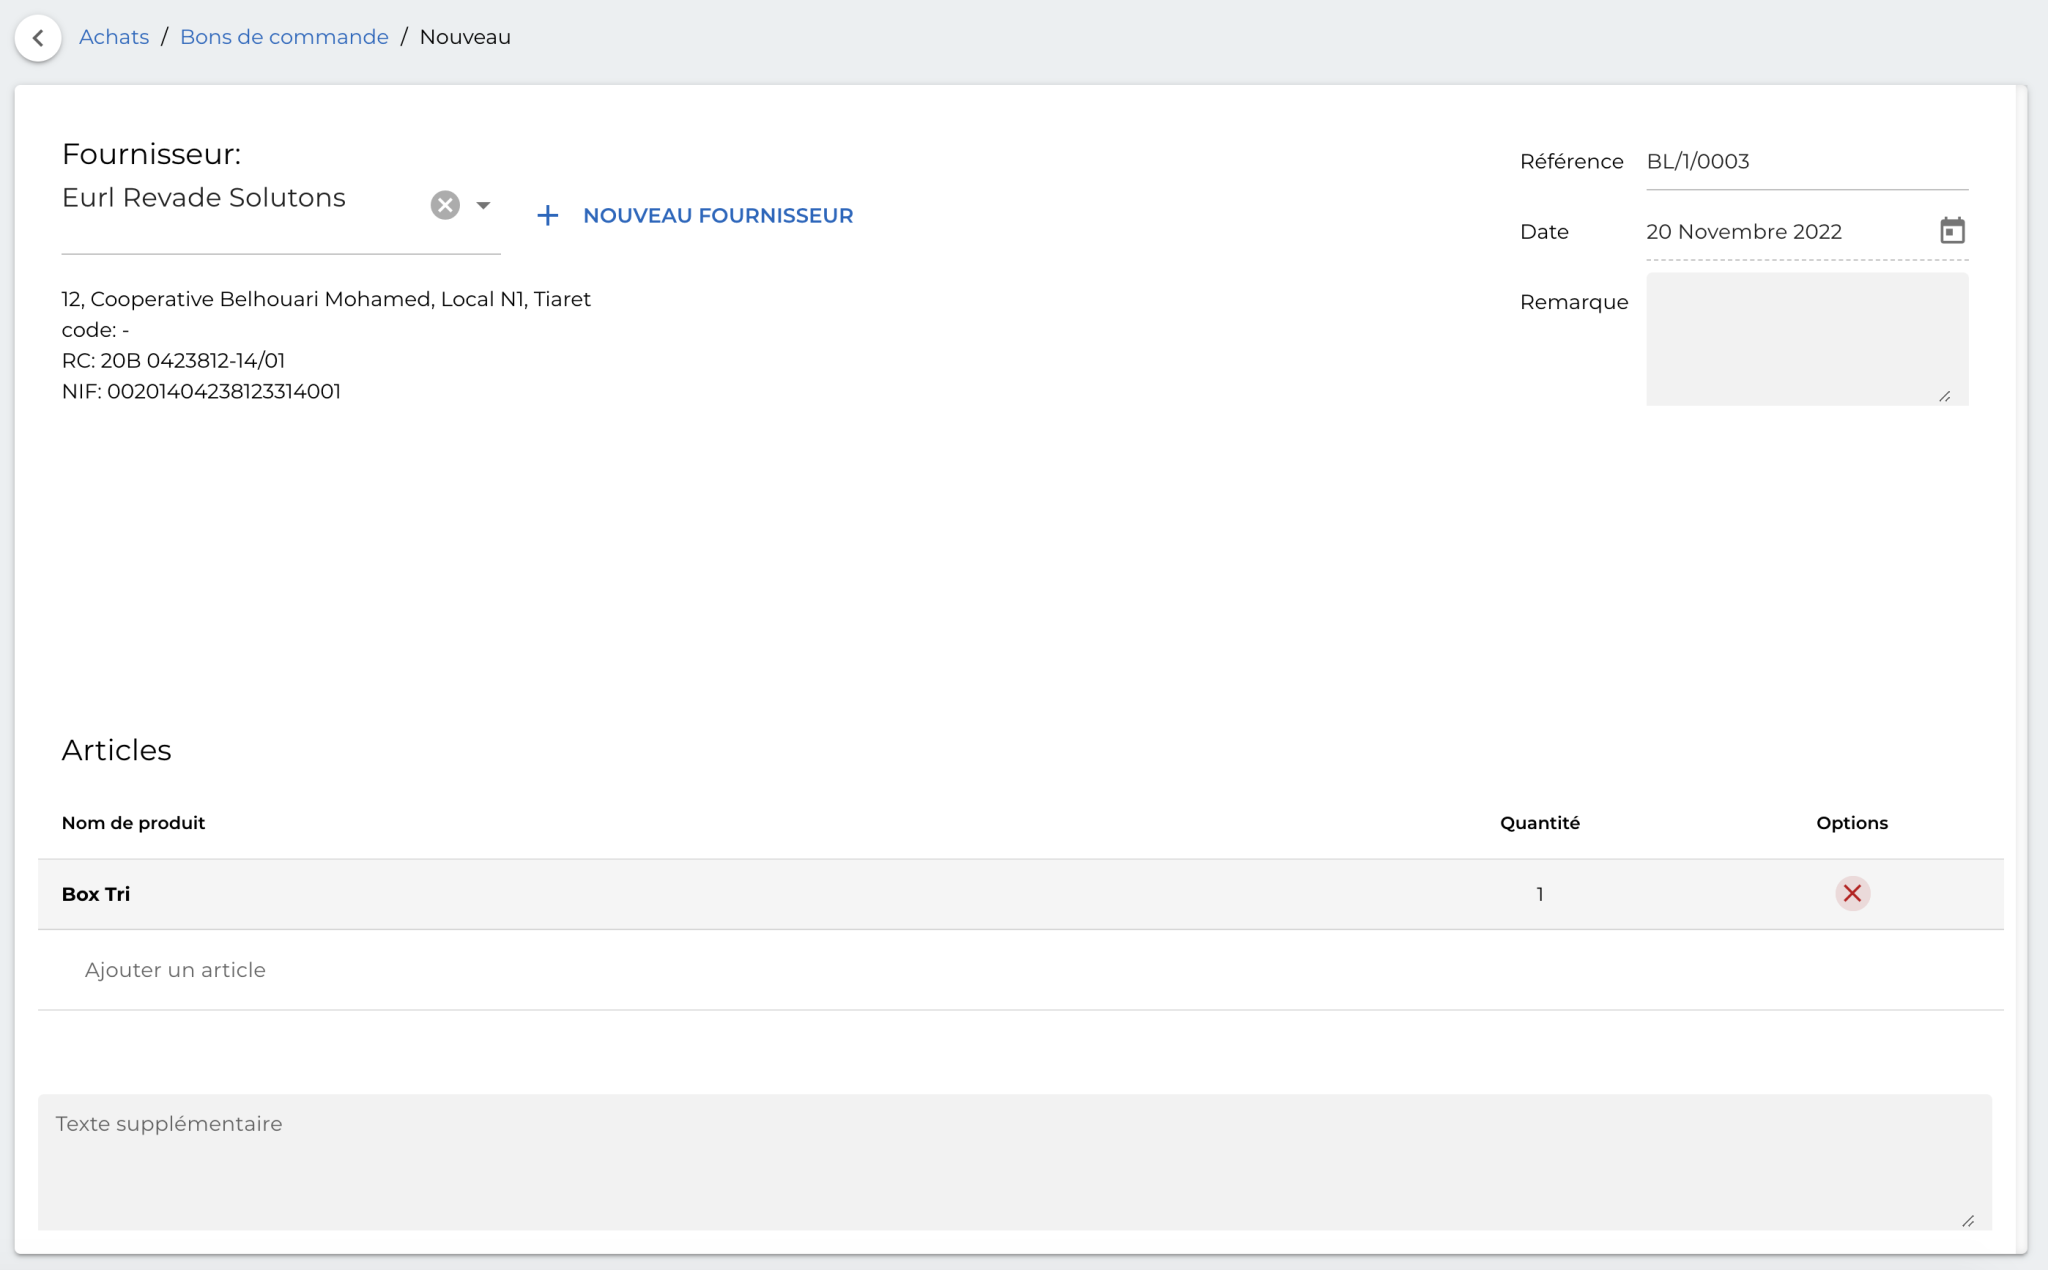Focus the Ajouter un article field
The width and height of the screenshot is (2048, 1270).
175,969
